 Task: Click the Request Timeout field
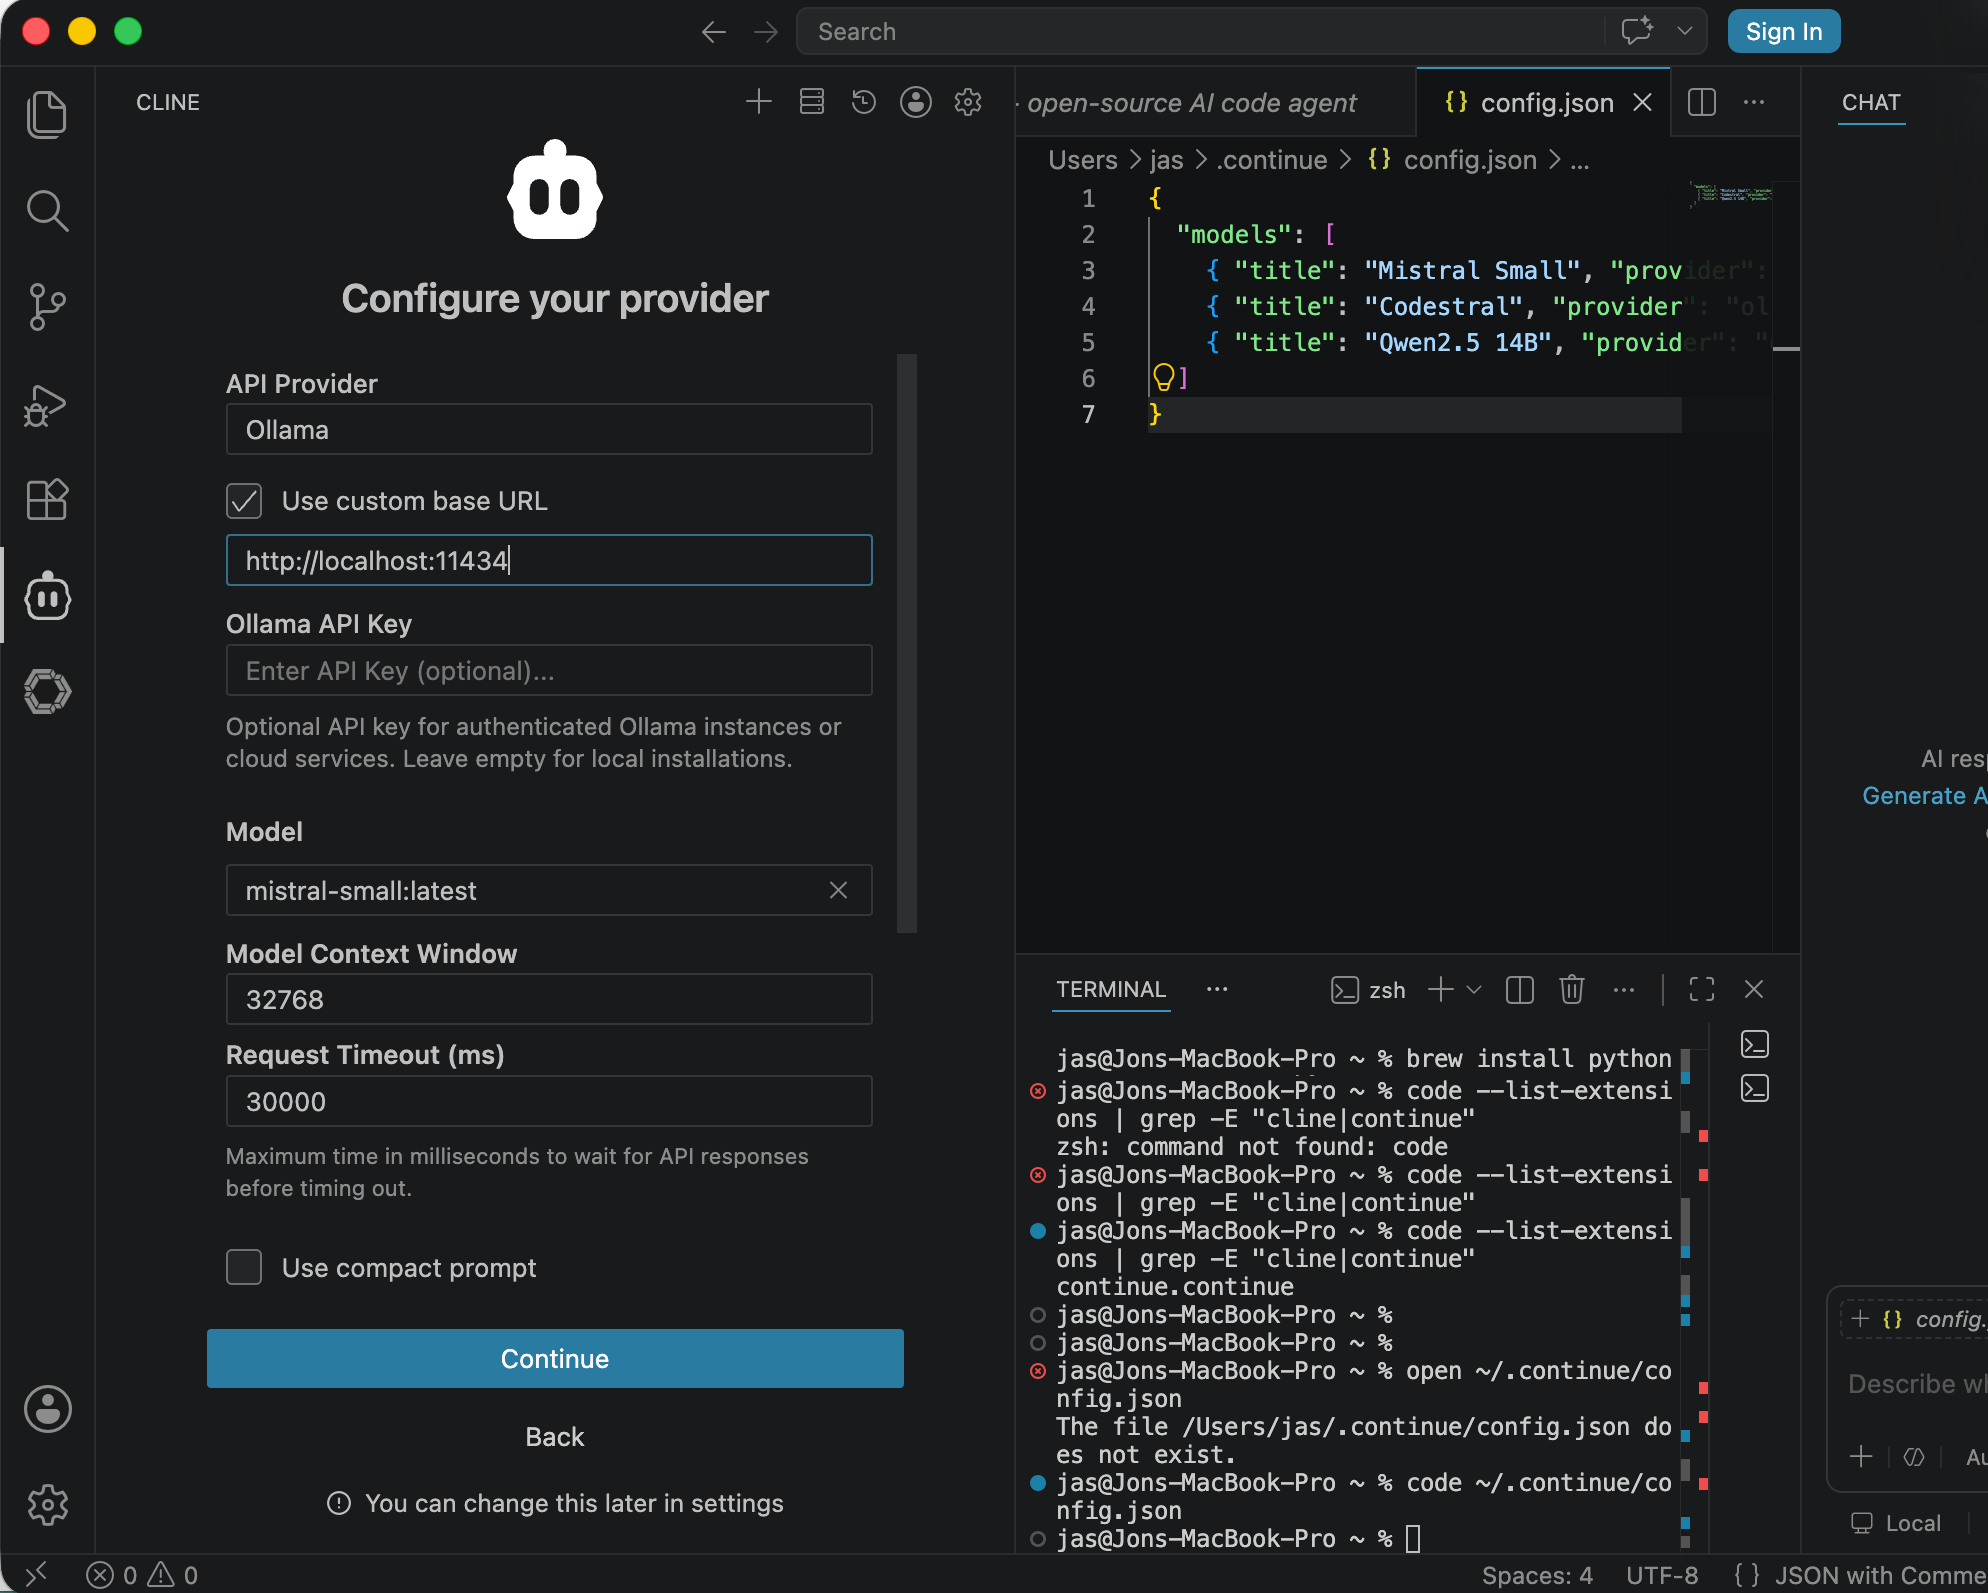click(x=549, y=1101)
